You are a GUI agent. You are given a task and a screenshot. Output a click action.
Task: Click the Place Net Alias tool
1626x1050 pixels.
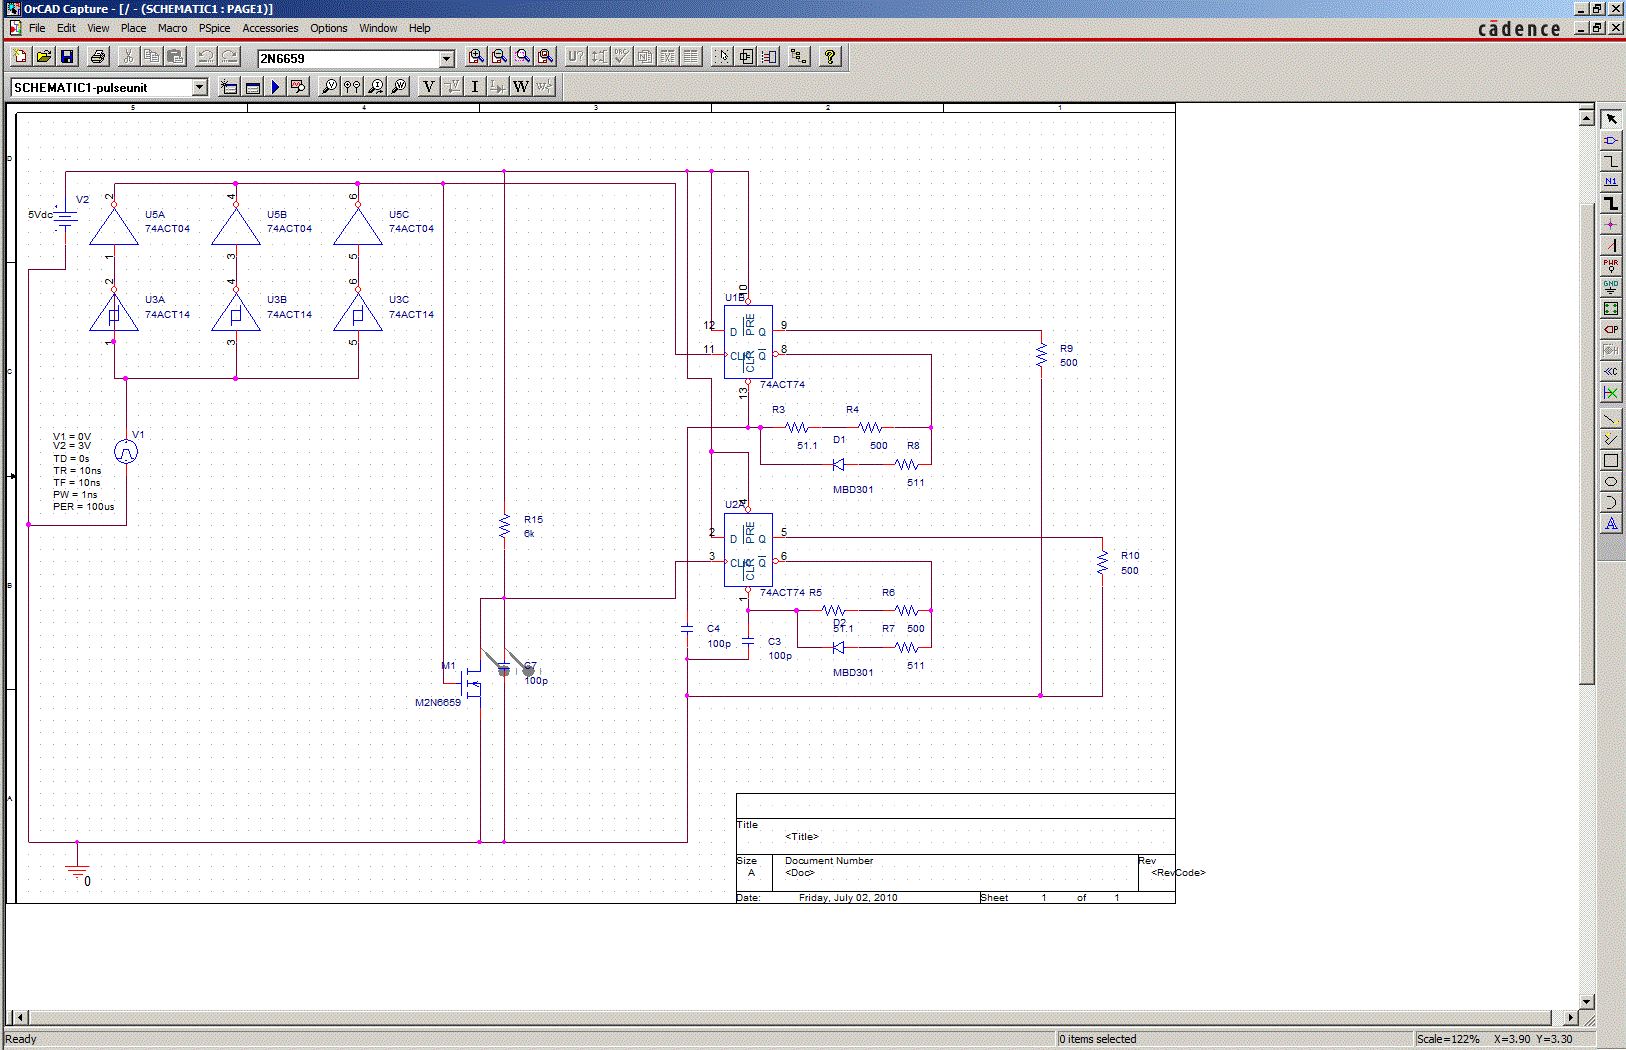[x=1610, y=182]
